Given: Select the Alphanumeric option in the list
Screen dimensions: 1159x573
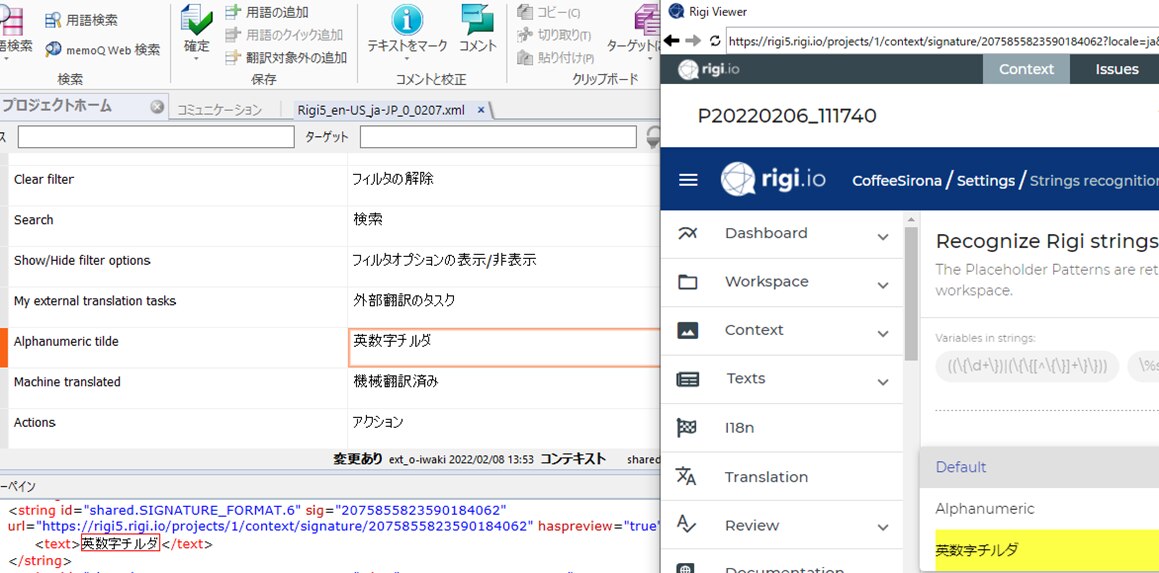Looking at the screenshot, I should click(x=985, y=509).
